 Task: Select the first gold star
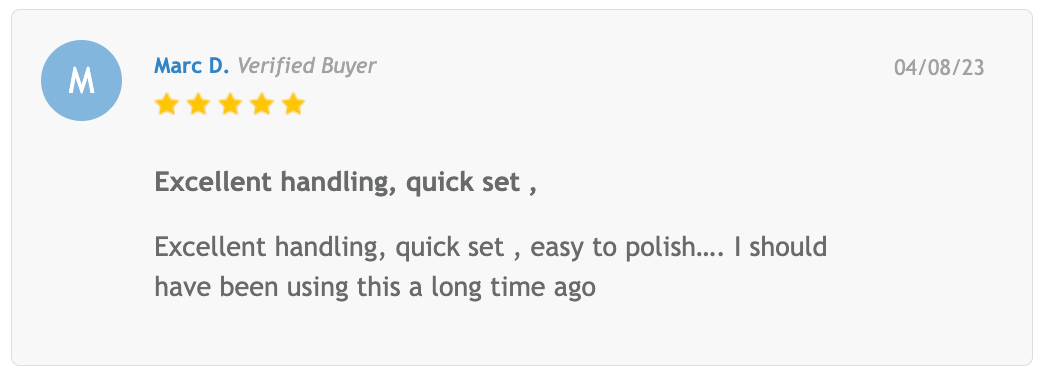pos(166,104)
